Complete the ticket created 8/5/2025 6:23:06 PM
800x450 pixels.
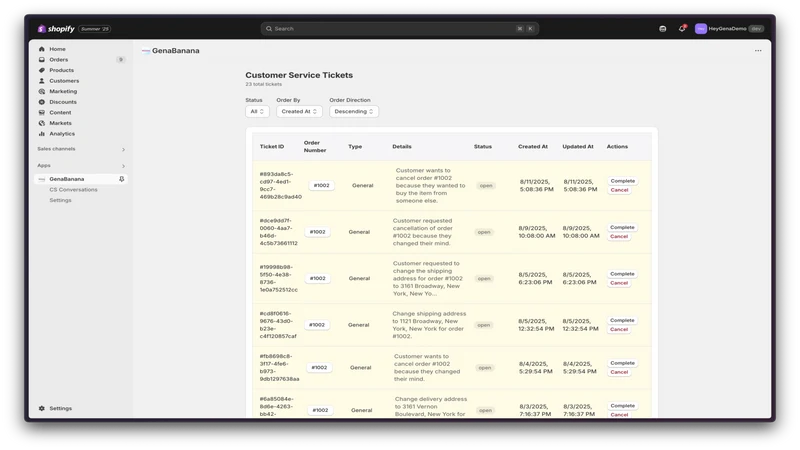[622, 274]
